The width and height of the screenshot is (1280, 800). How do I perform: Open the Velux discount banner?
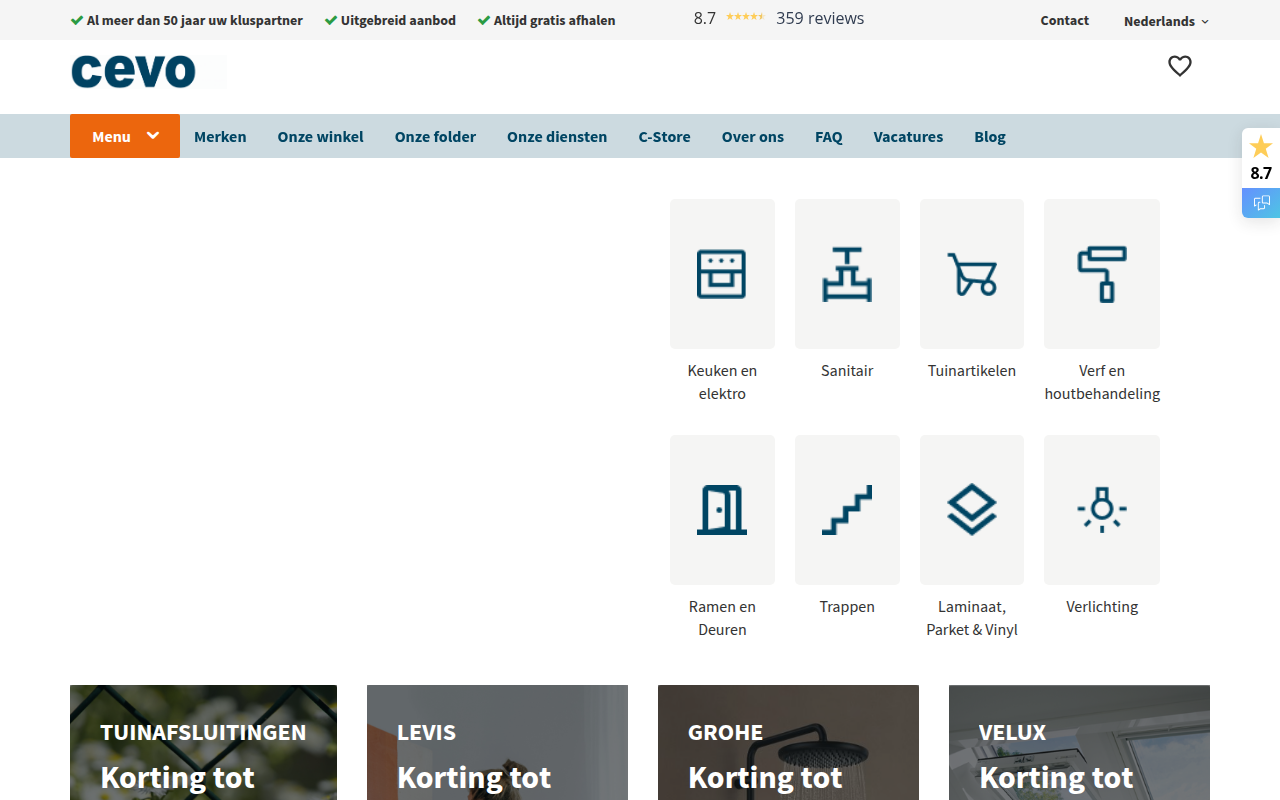(x=1079, y=742)
